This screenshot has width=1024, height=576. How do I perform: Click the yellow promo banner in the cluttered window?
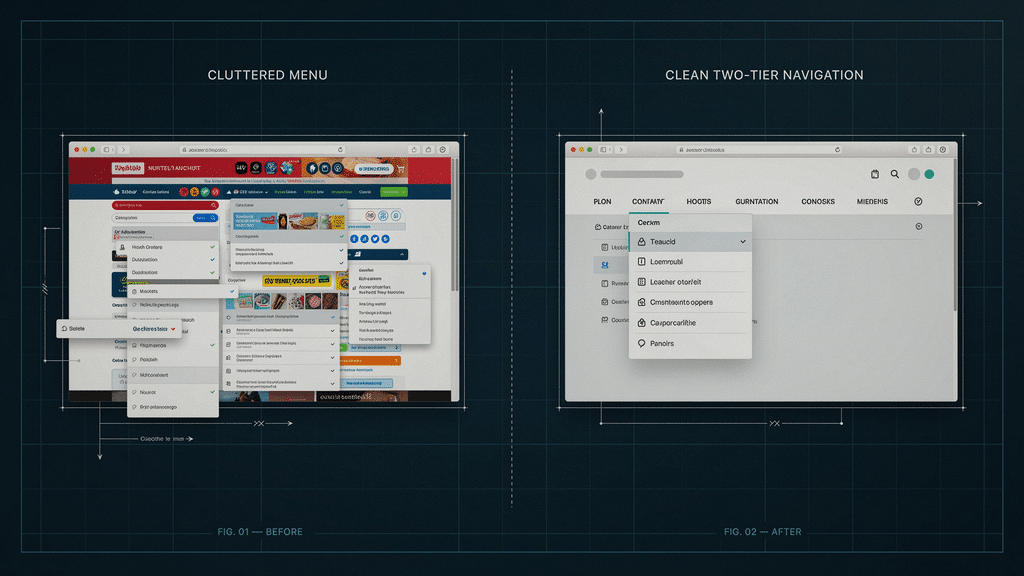tap(296, 281)
